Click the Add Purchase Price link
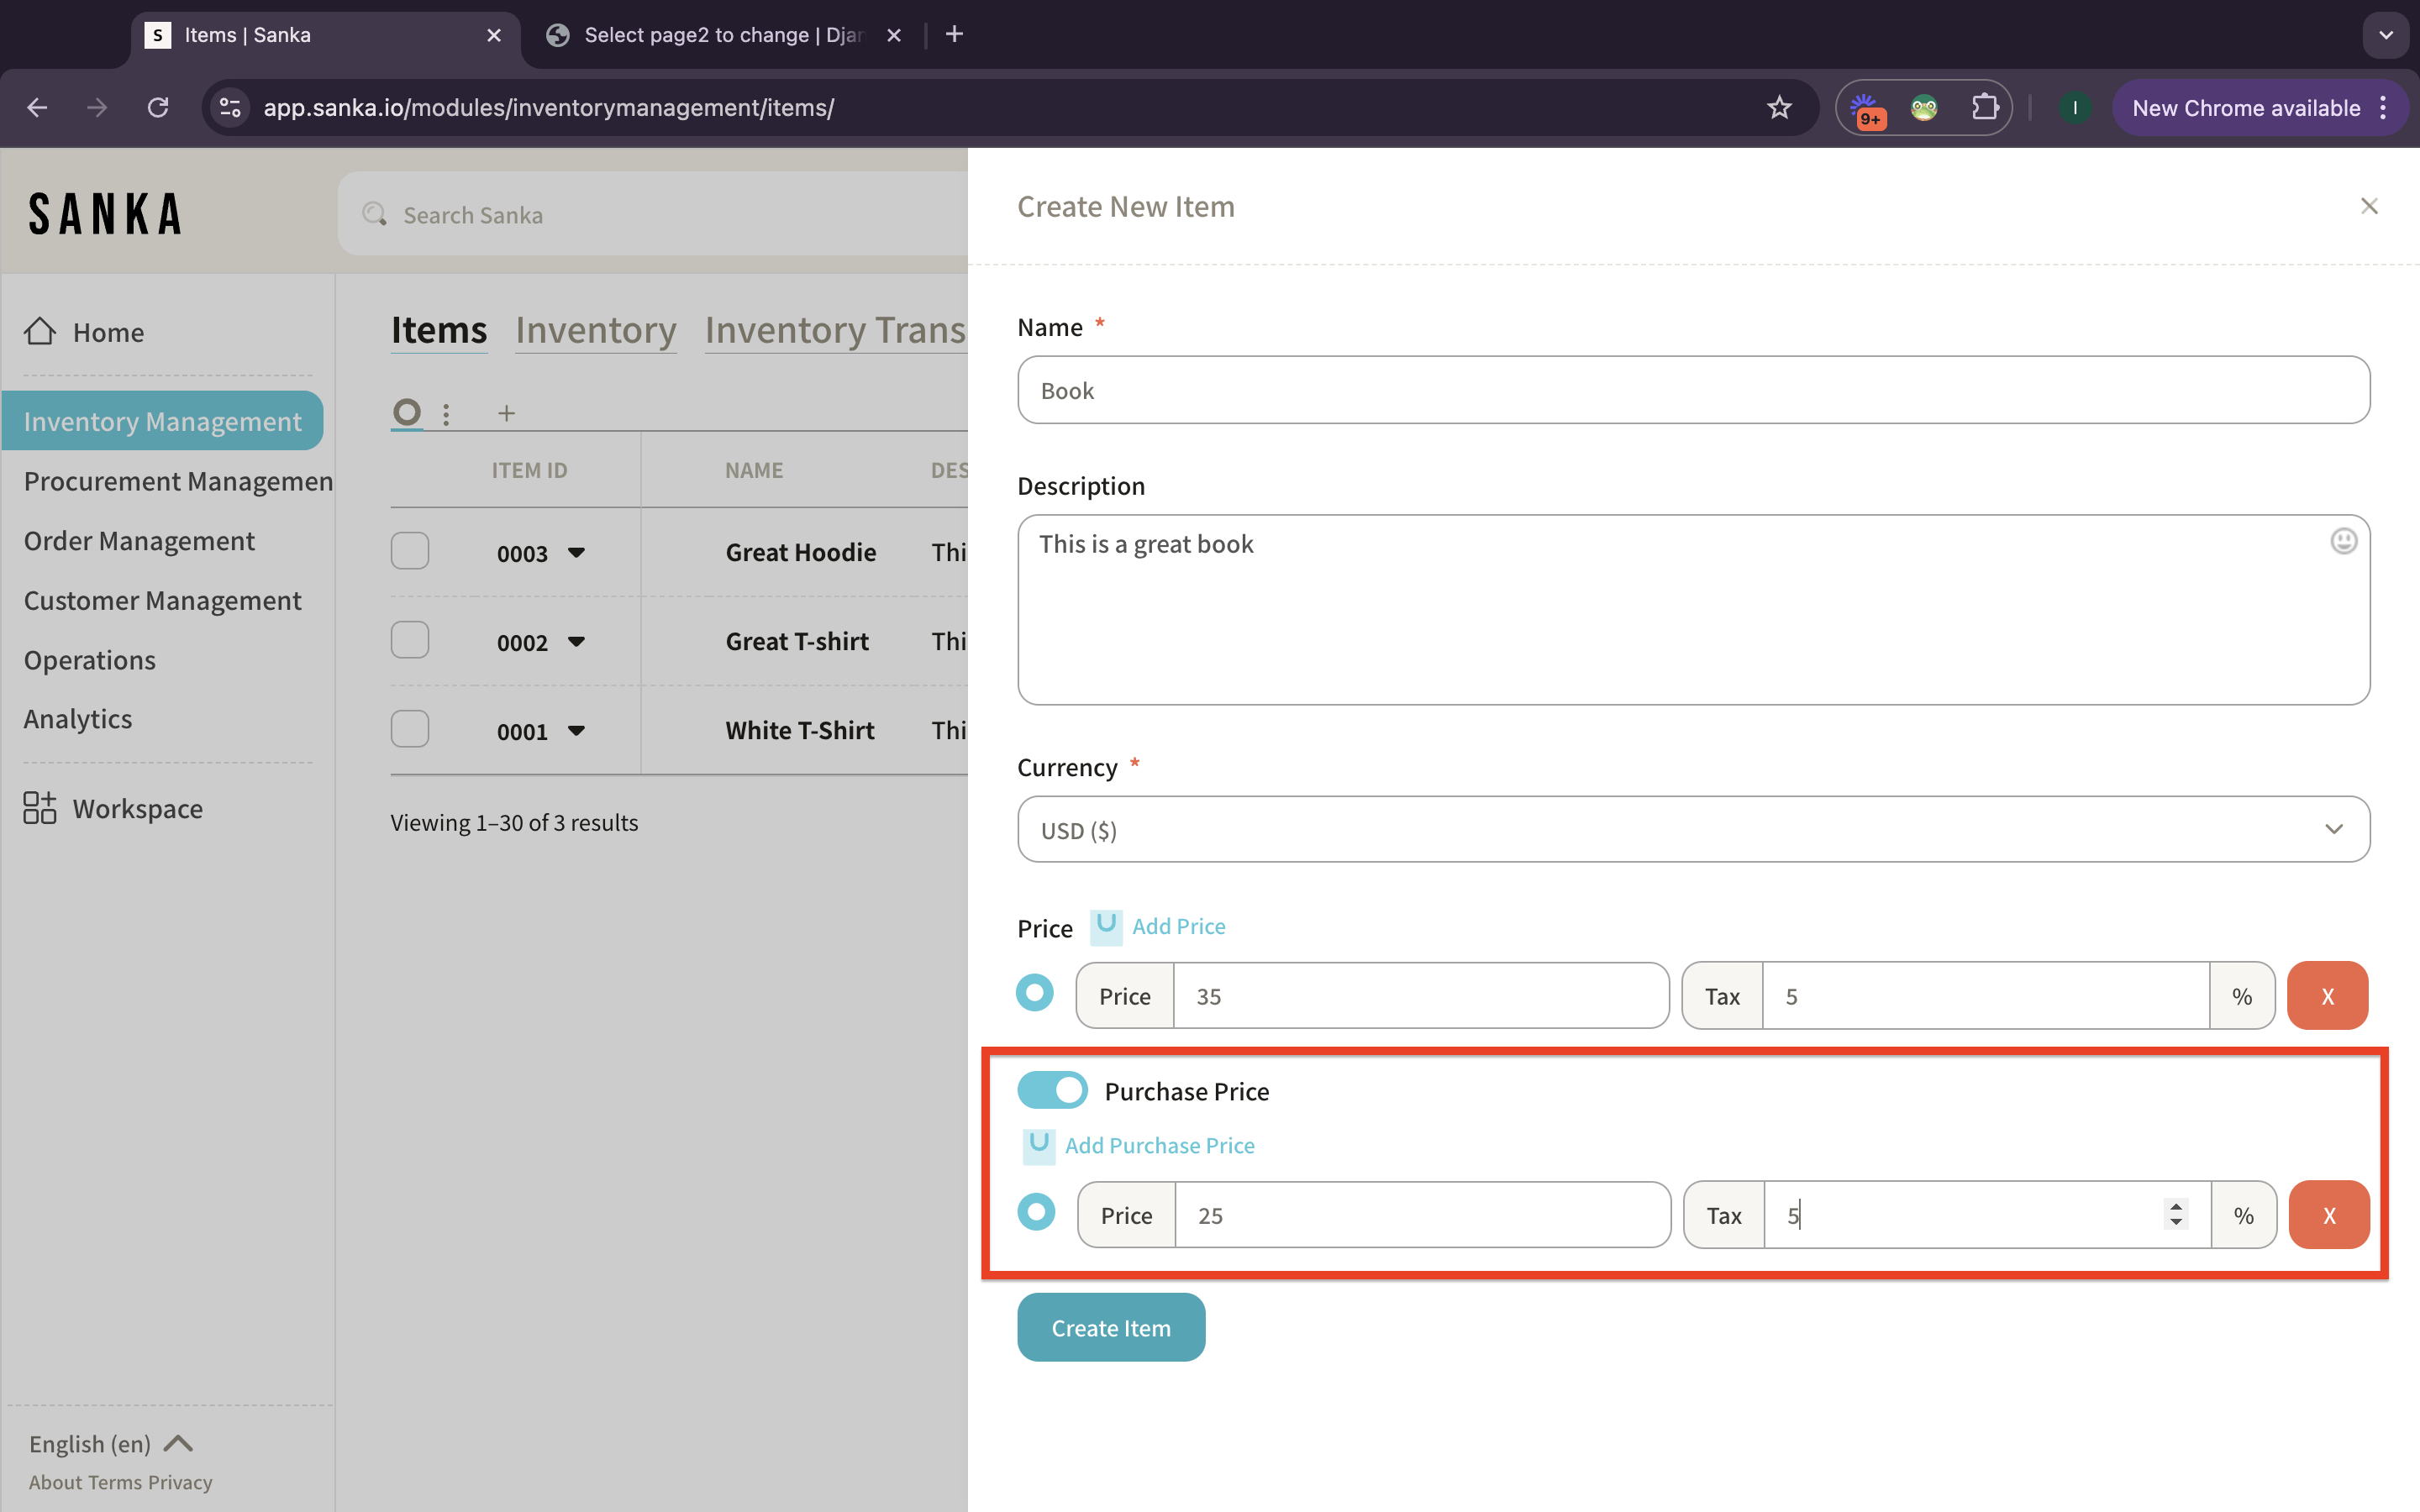Screen dimensions: 2420x1512 click(x=1159, y=1145)
